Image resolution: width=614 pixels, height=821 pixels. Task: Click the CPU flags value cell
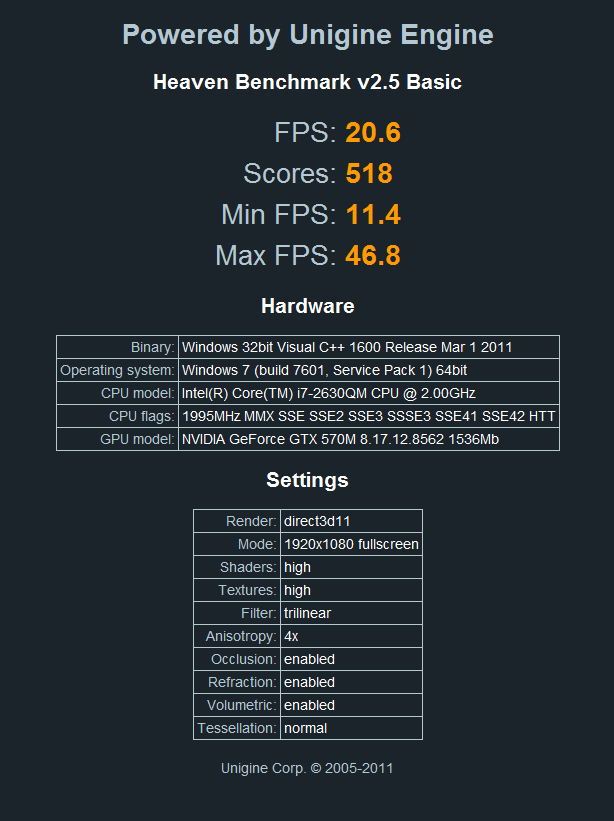[369, 416]
